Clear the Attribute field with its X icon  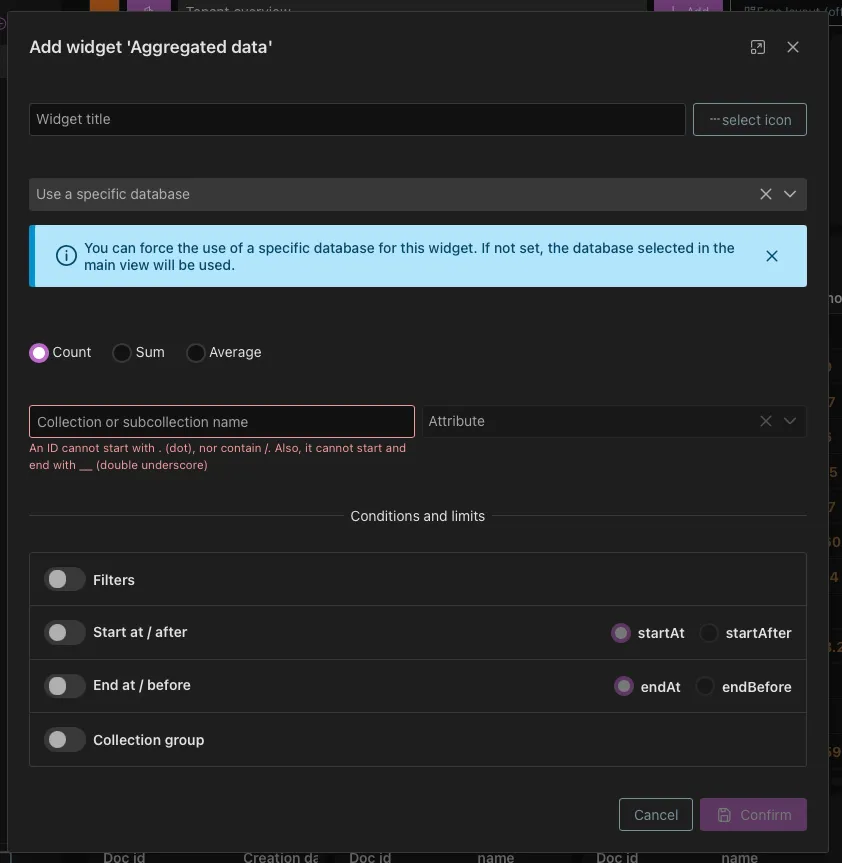point(765,421)
